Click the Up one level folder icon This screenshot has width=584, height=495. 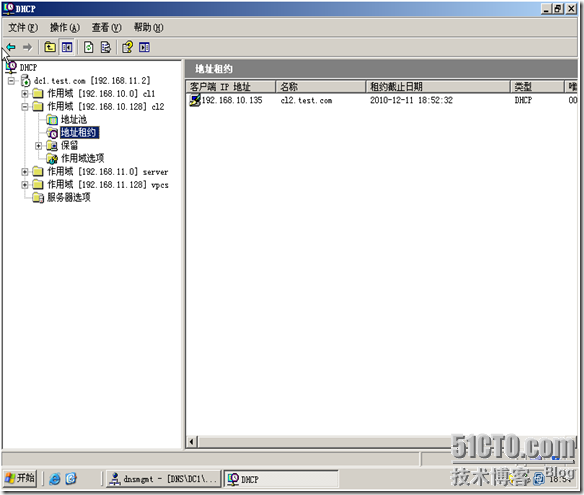(50, 47)
